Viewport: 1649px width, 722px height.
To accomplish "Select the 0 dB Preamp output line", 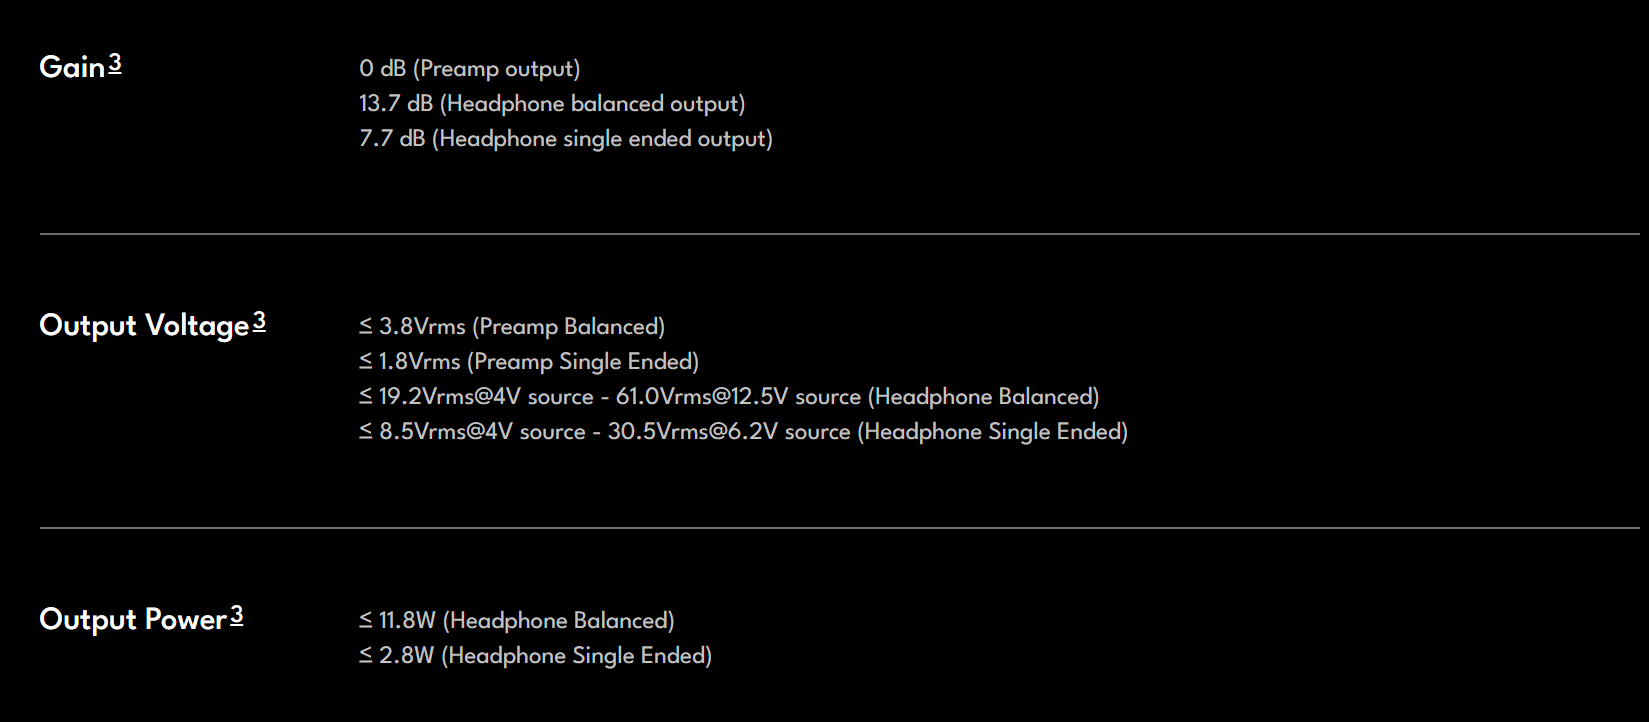I will pos(470,69).
